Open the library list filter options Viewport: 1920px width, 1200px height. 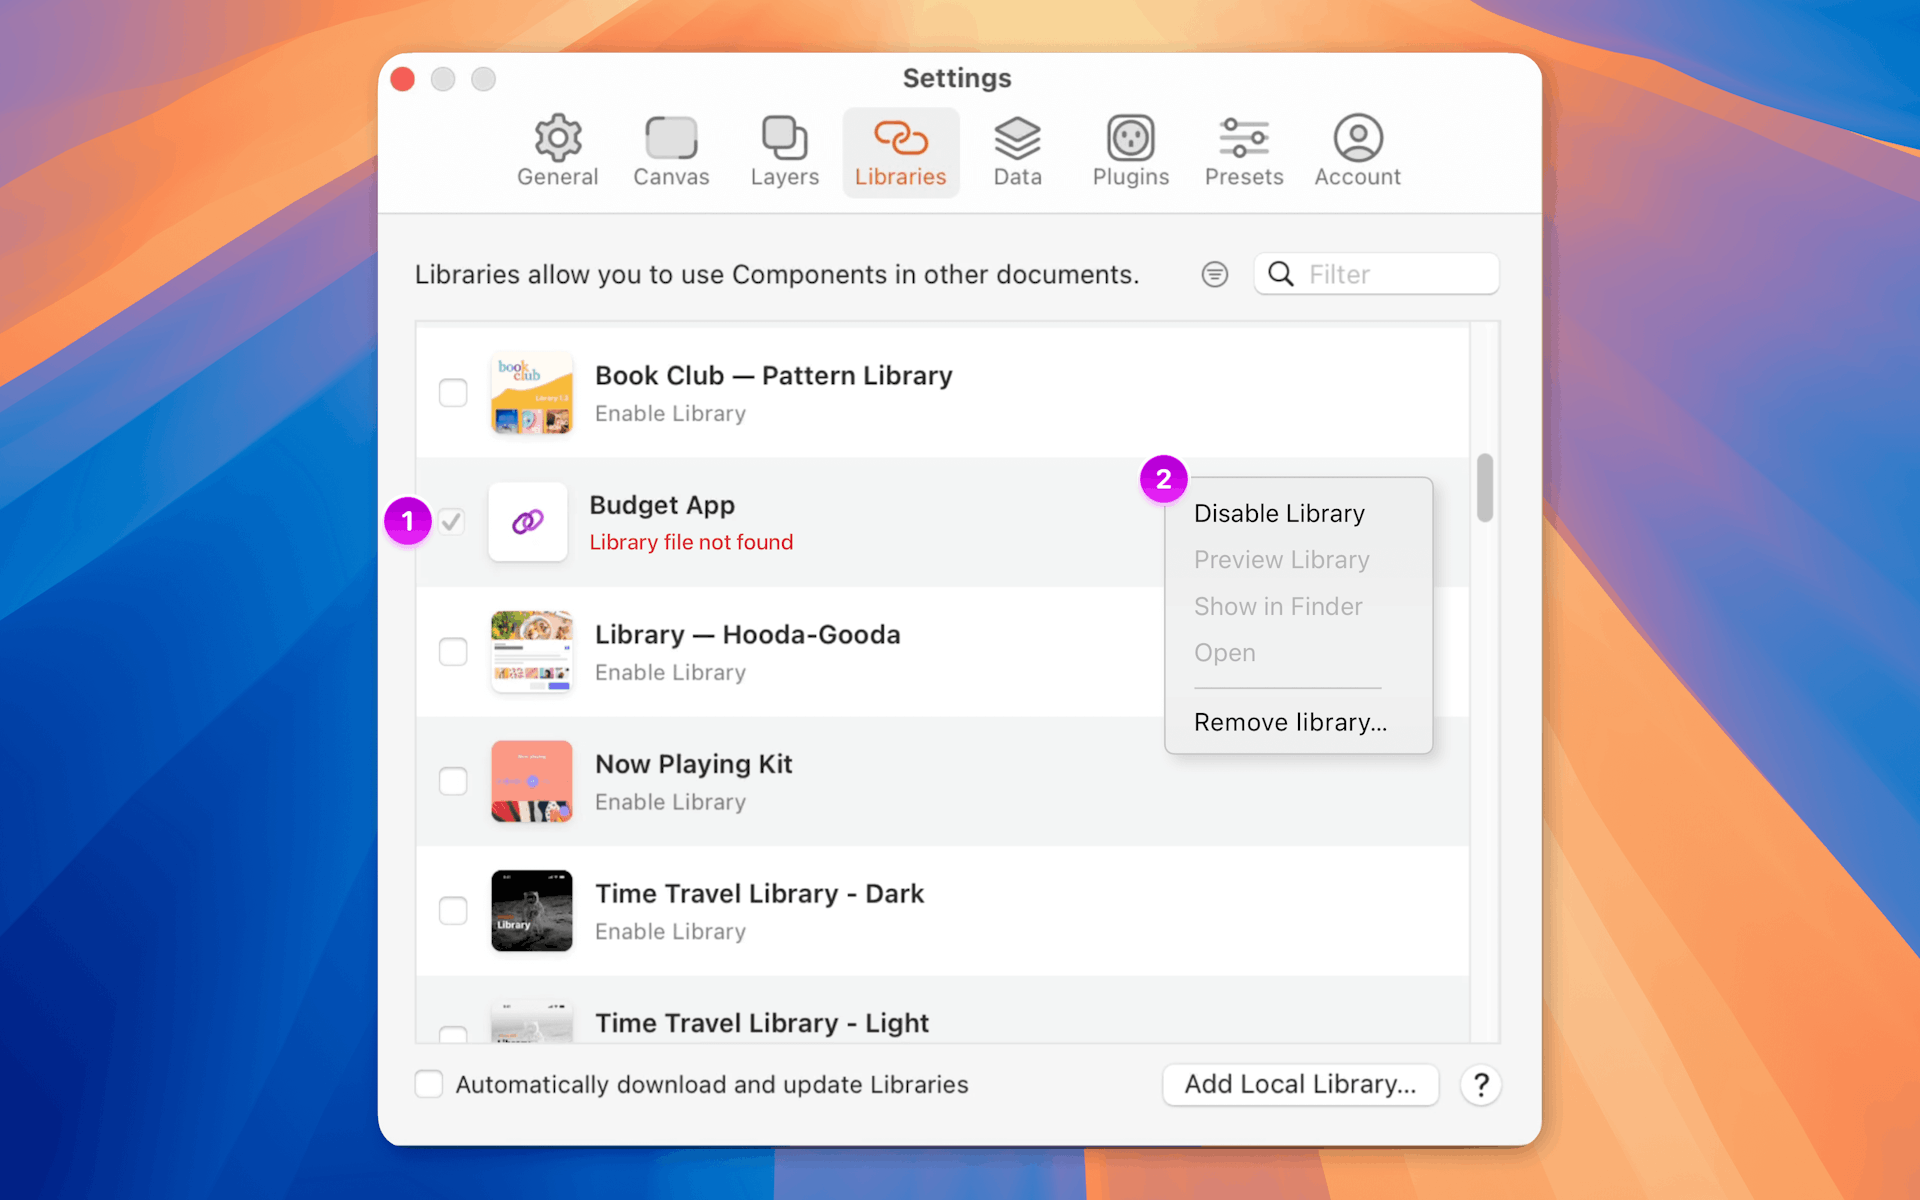1214,274
